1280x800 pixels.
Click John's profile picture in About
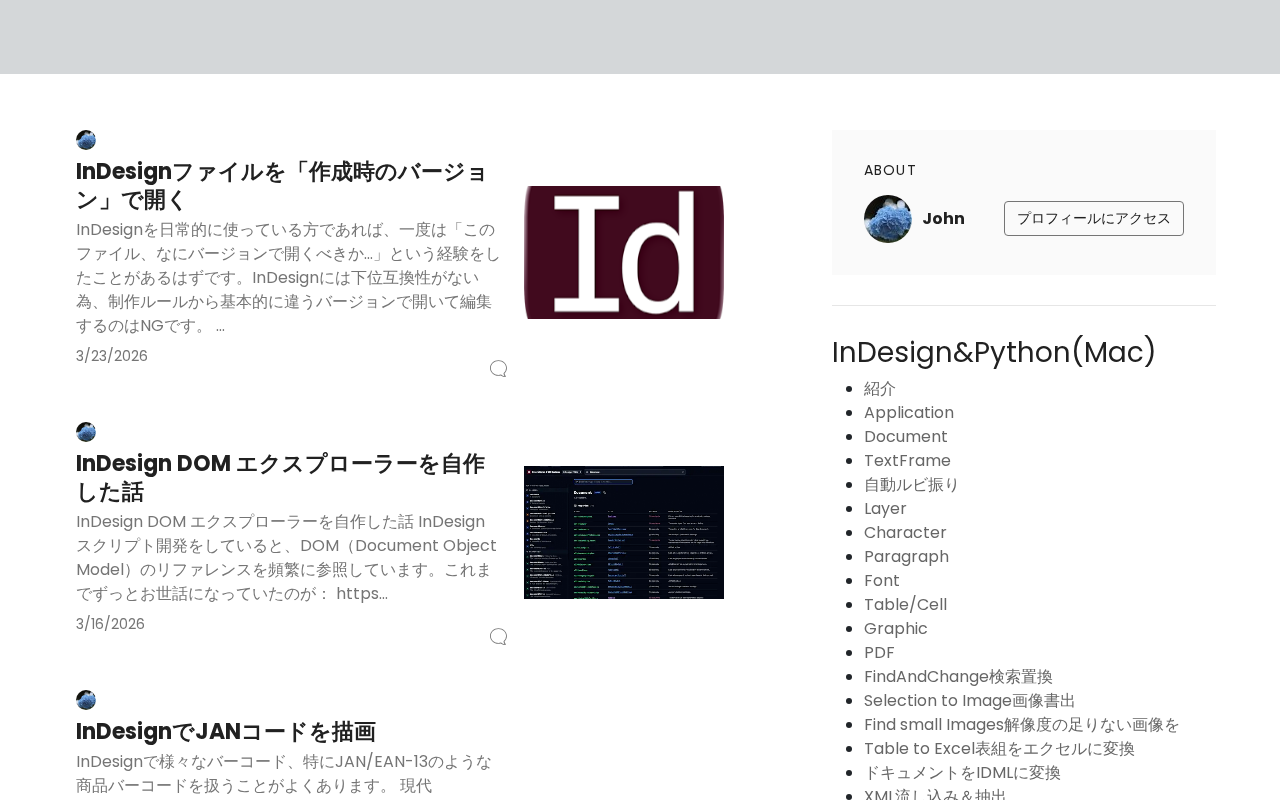[x=888, y=219]
